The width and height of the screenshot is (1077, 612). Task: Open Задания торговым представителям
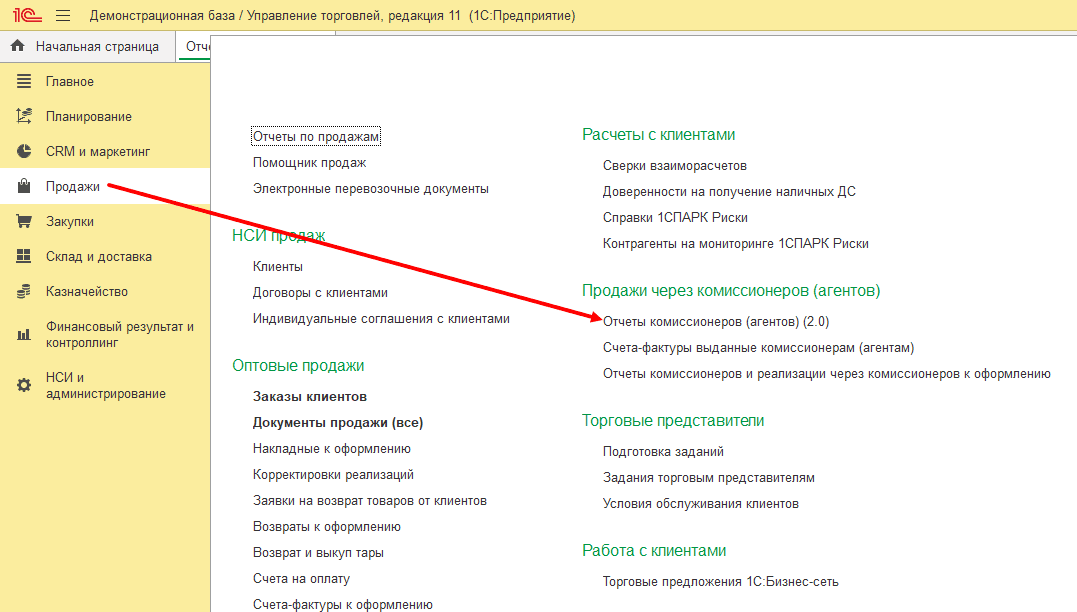(709, 477)
